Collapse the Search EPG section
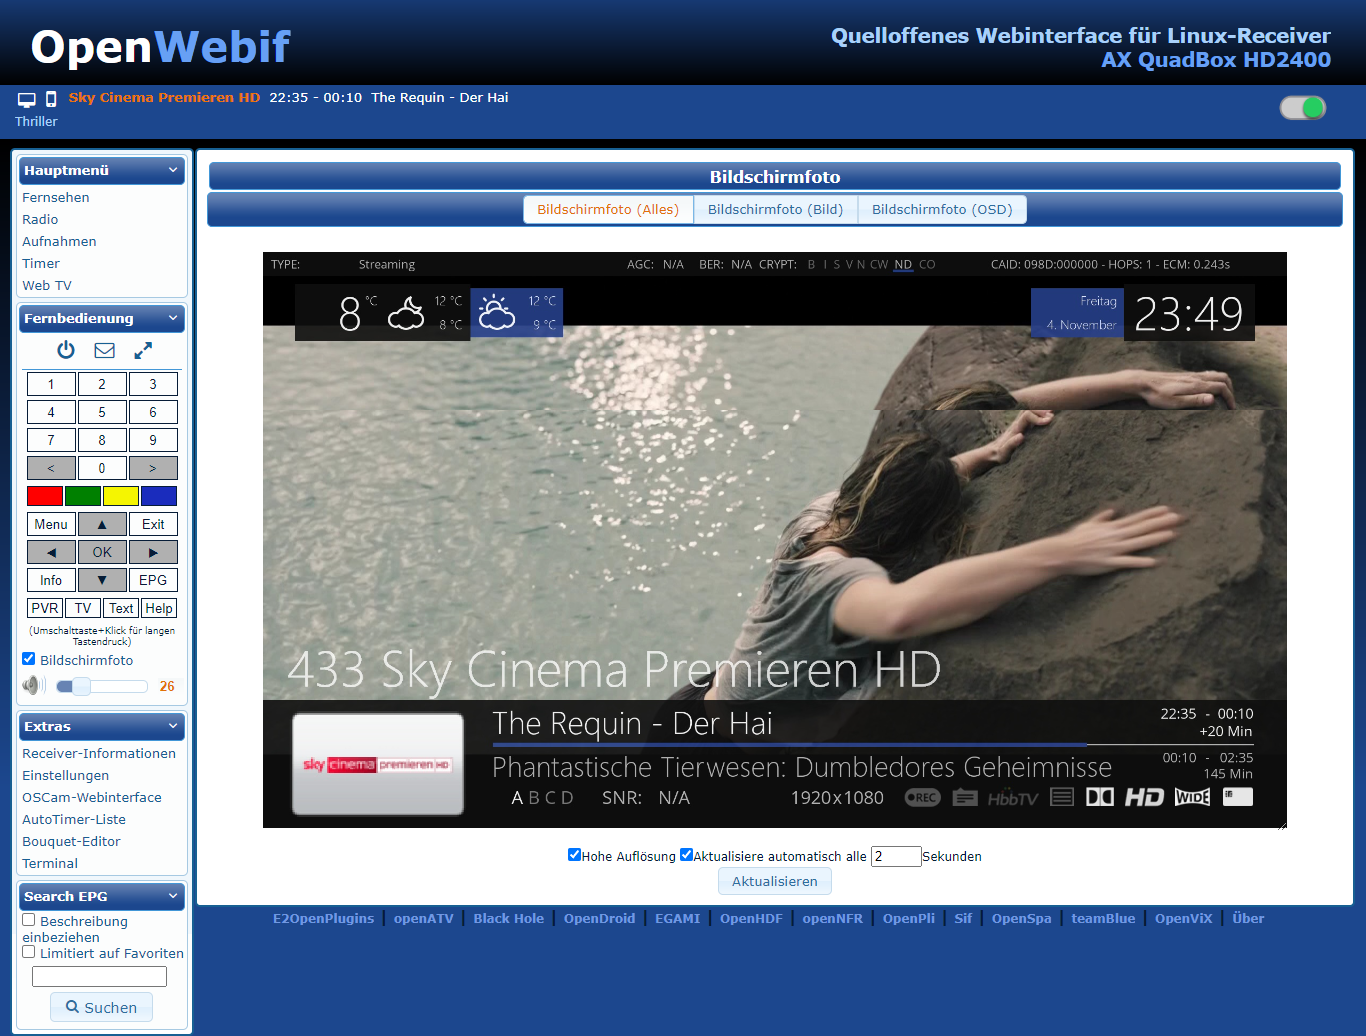The image size is (1366, 1036). (173, 896)
